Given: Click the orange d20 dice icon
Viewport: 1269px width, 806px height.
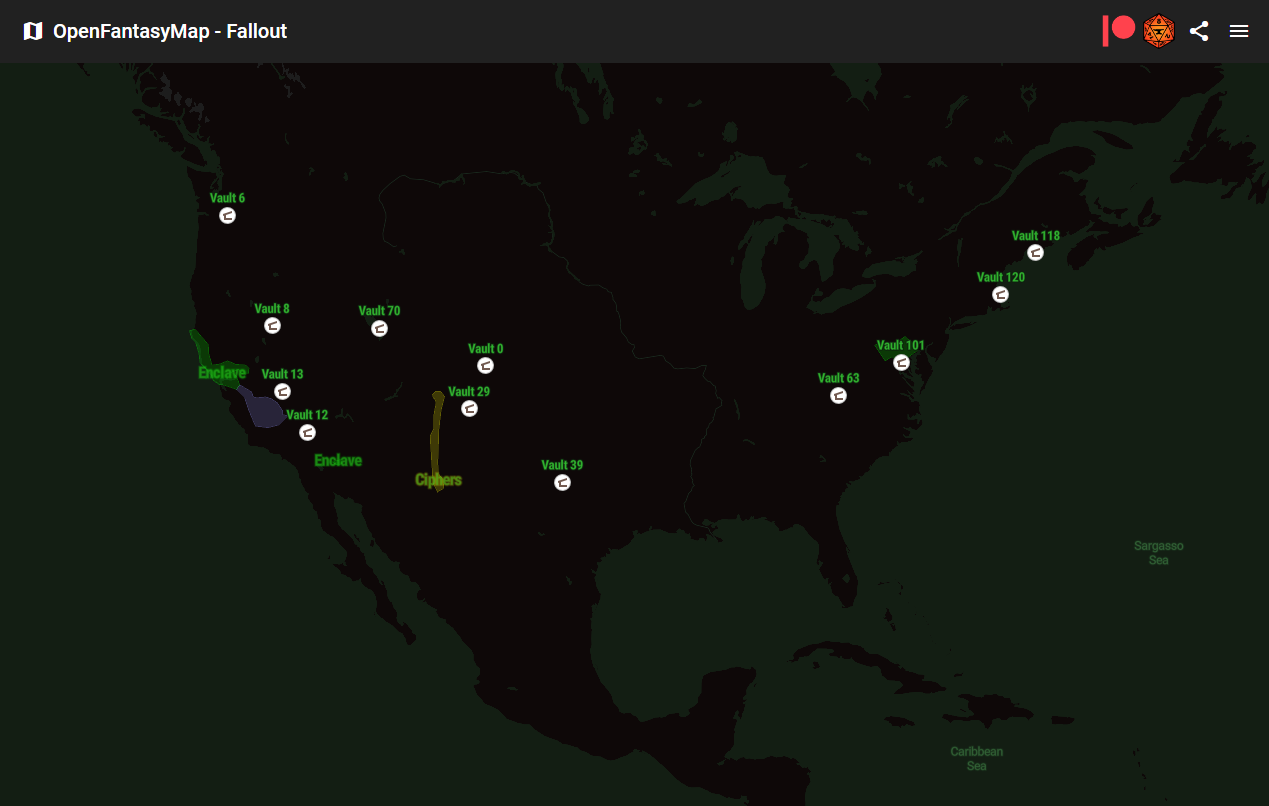Looking at the screenshot, I should point(1159,31).
